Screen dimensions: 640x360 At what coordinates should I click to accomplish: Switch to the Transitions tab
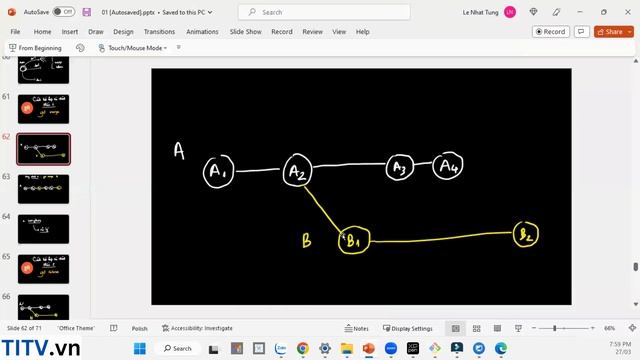(x=159, y=31)
